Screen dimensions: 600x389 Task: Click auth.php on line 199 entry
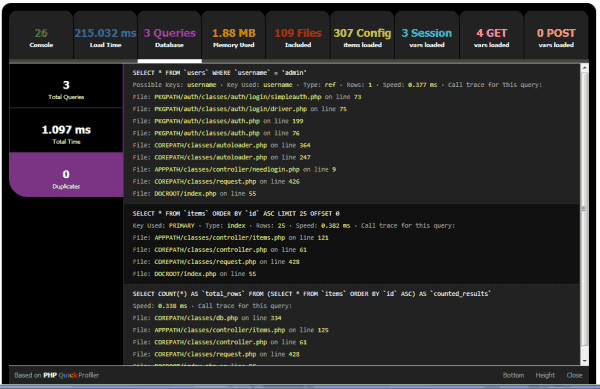point(218,121)
